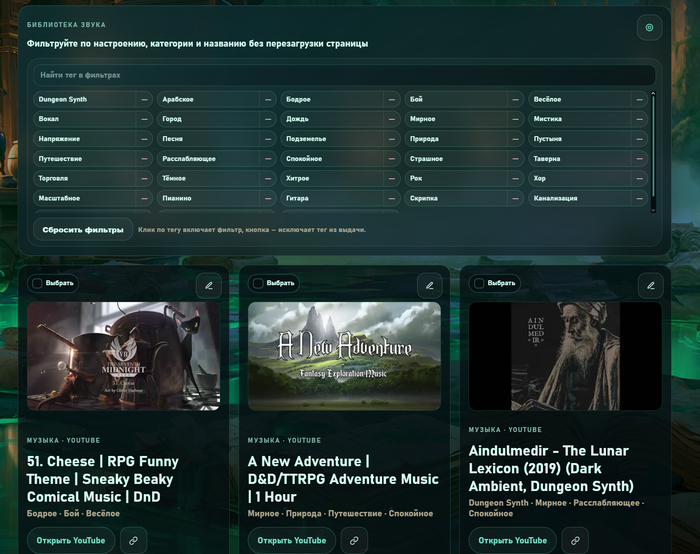Exclude the Бой tag via its minus button
Screen dimensions: 700x554
click(515, 100)
